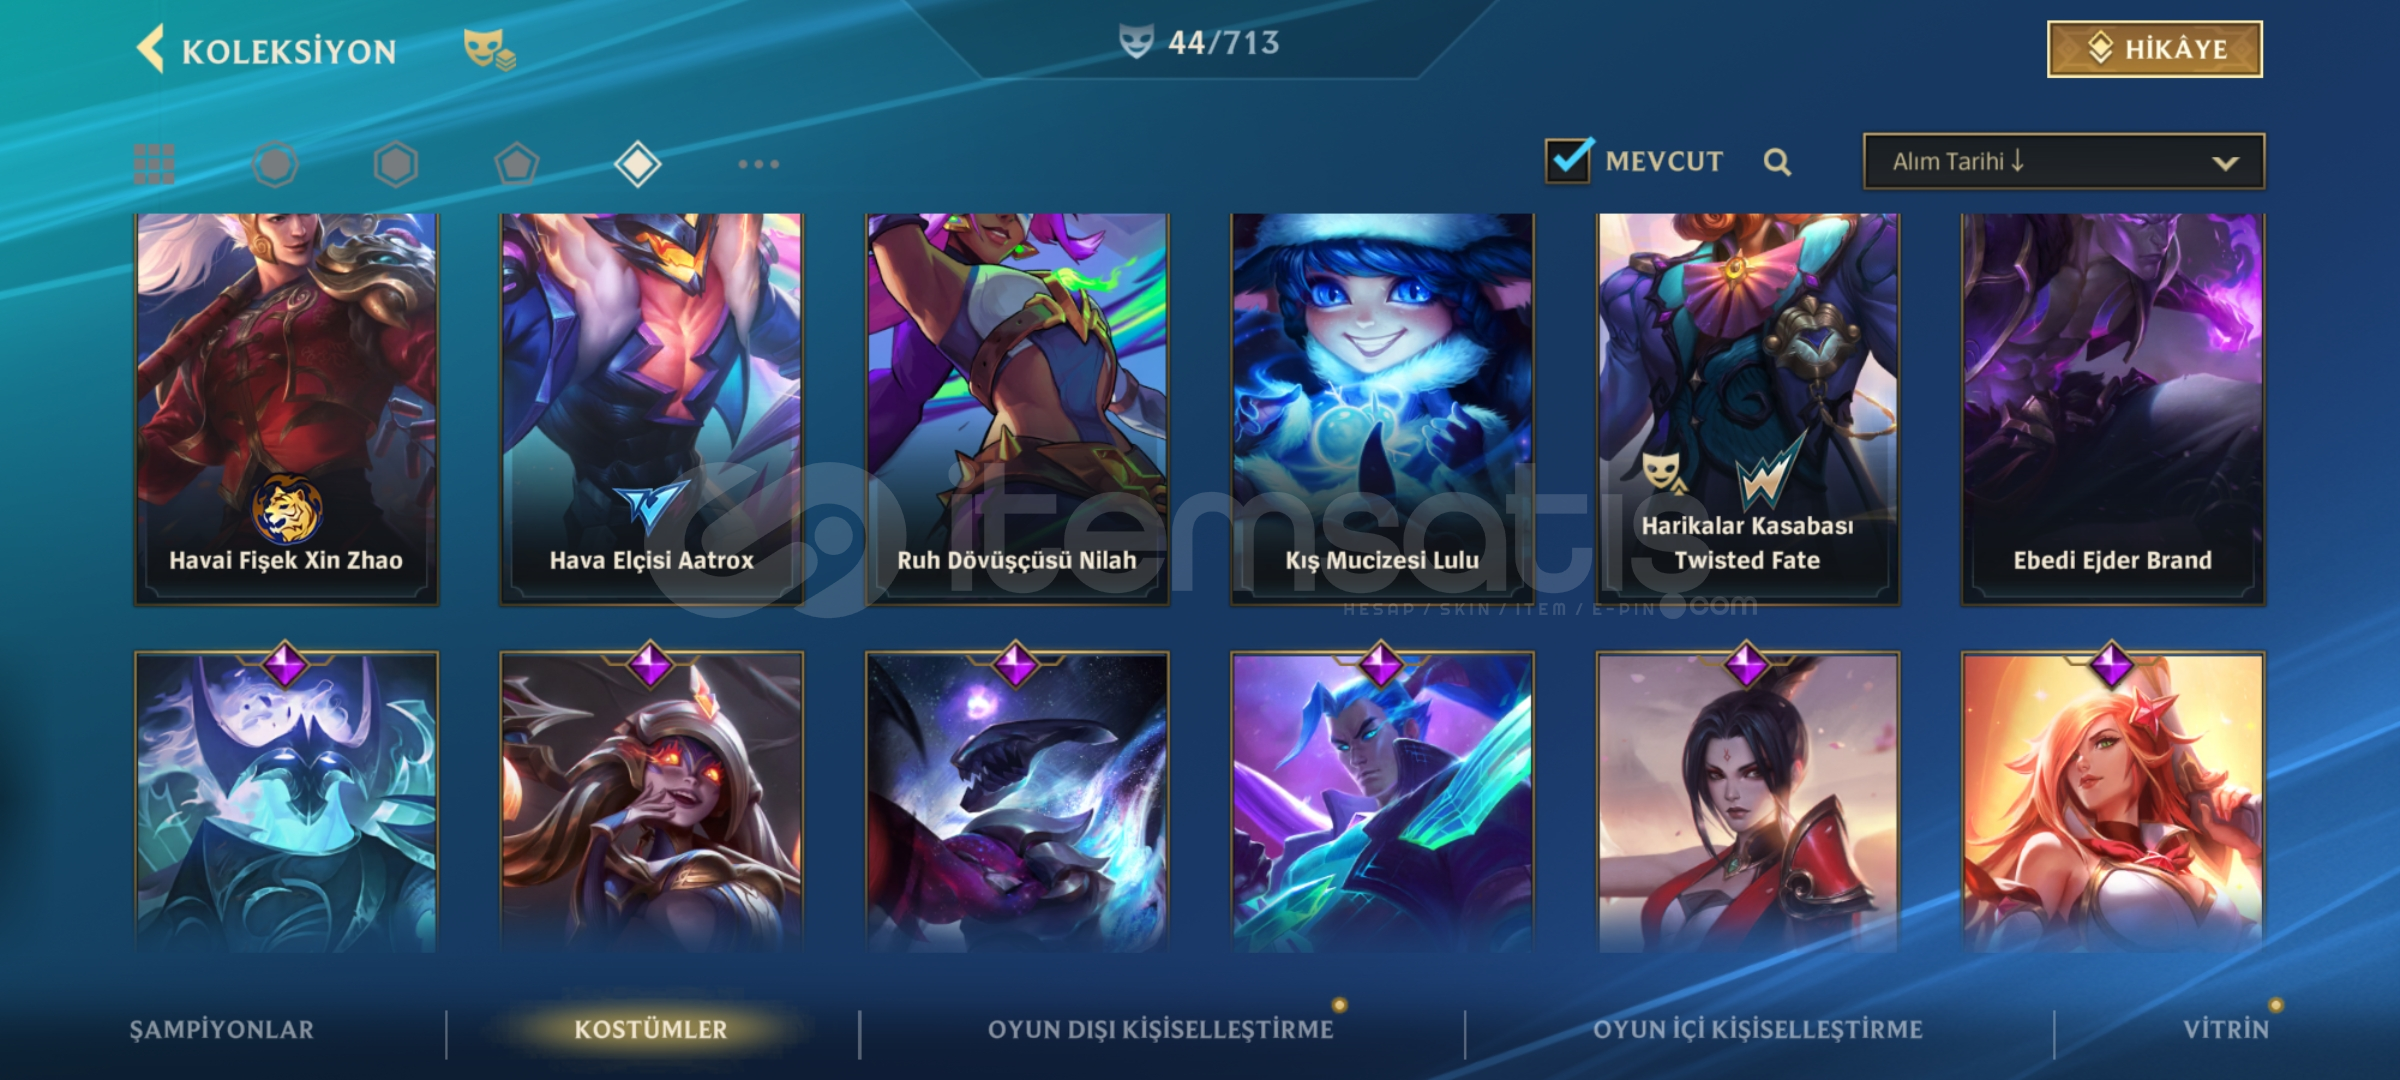Open the Oyun İçi Kişiselleştirme tab
Image resolution: width=2400 pixels, height=1080 pixels.
point(1758,1029)
